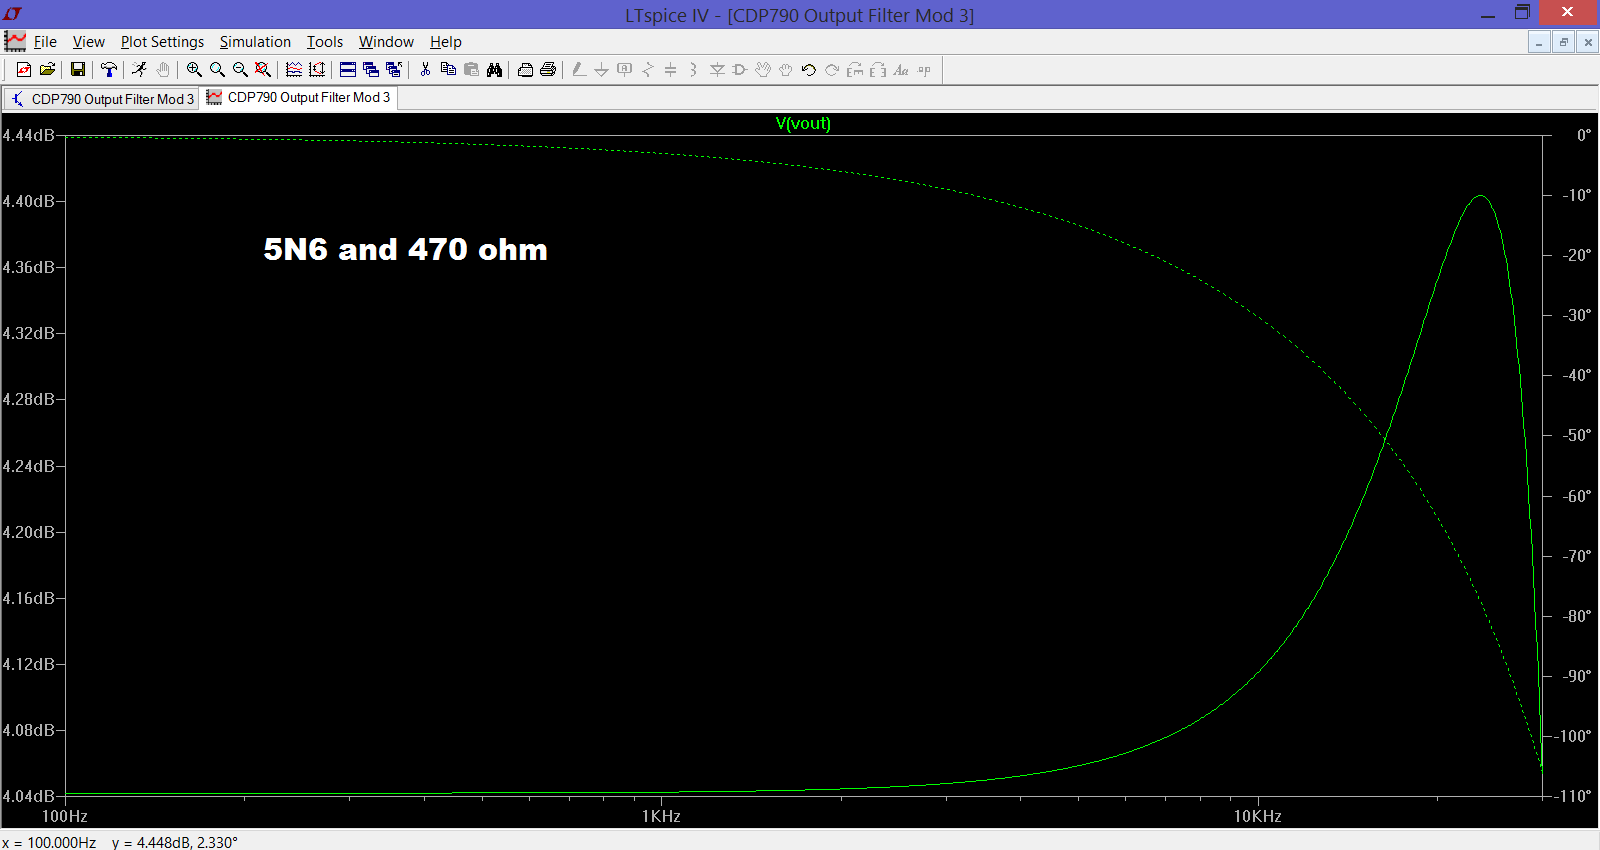Click the LTspice icon in the title bar

coord(13,14)
